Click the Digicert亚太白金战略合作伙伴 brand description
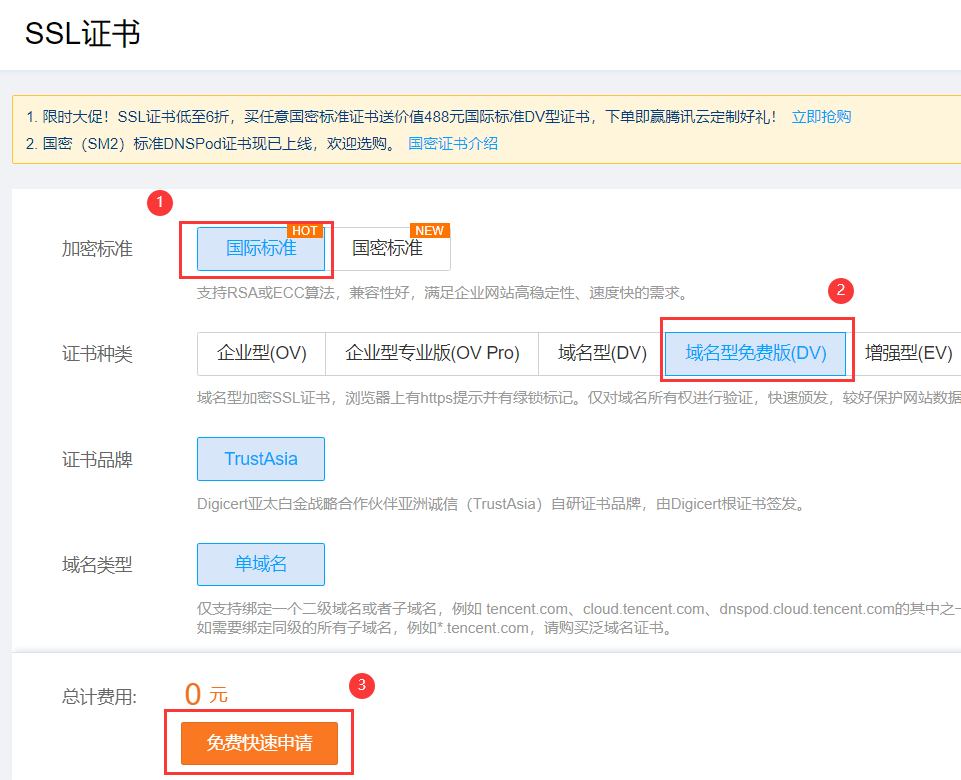 coord(501,504)
